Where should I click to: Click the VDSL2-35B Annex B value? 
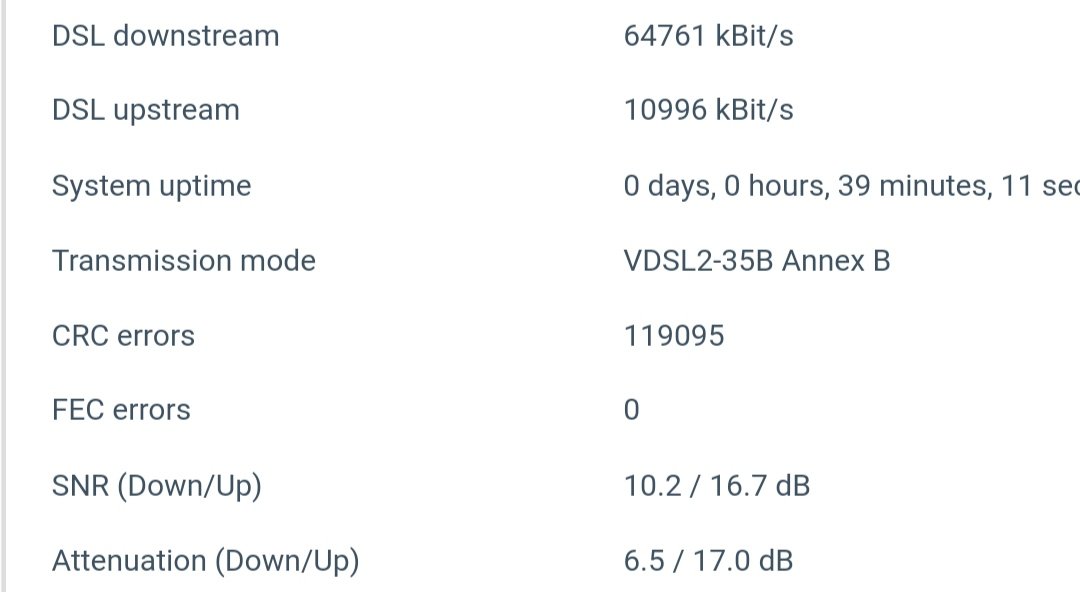tap(757, 261)
